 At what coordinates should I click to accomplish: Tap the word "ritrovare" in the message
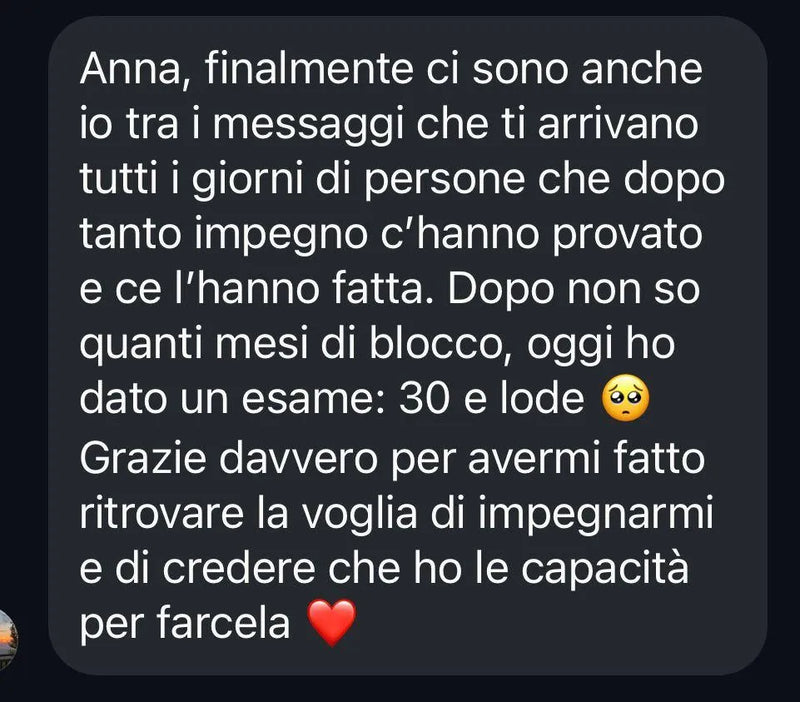click(x=162, y=513)
